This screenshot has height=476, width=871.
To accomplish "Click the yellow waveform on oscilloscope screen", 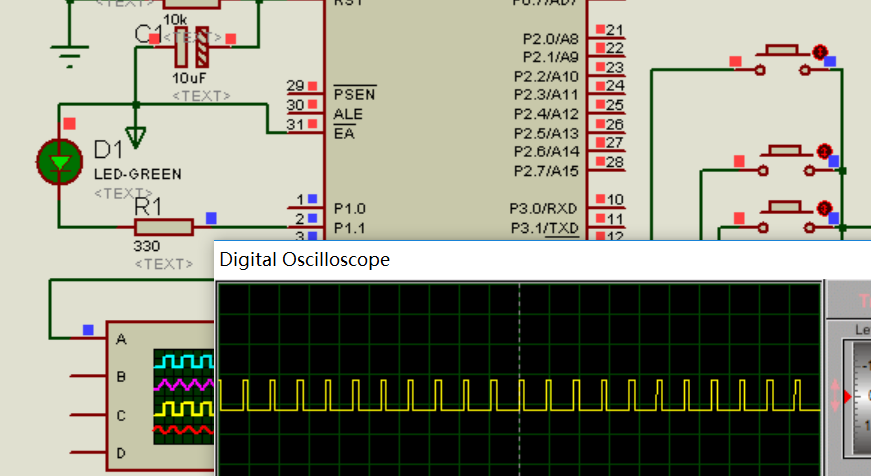I will 519,395.
